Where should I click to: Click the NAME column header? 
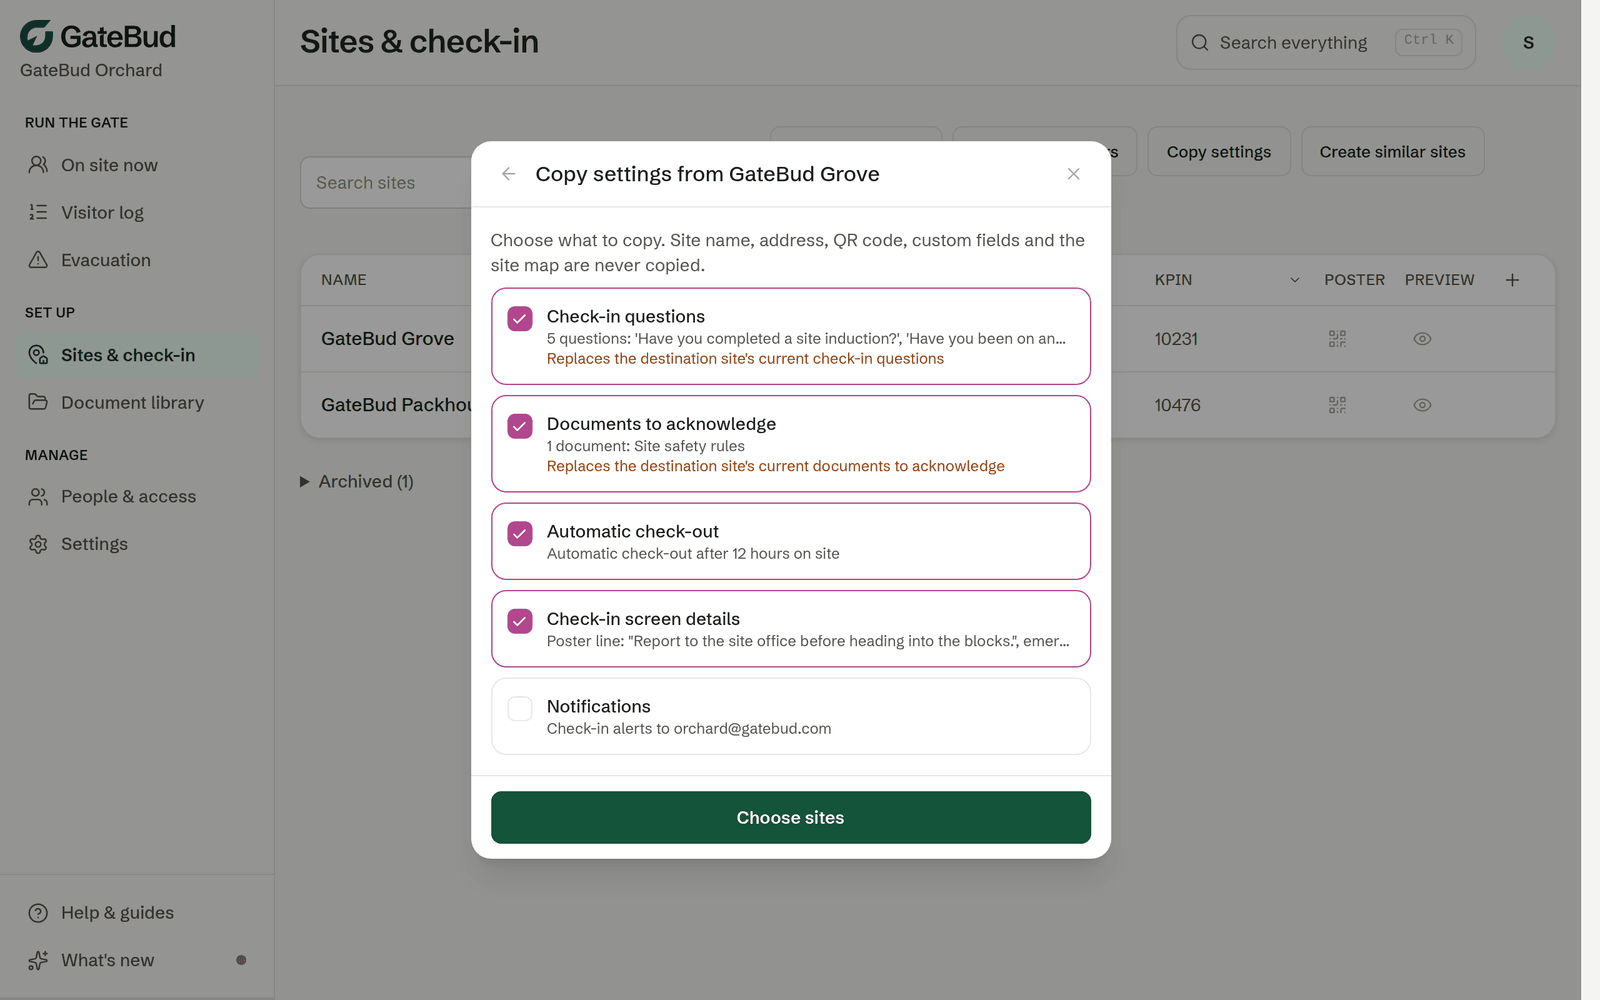click(344, 280)
